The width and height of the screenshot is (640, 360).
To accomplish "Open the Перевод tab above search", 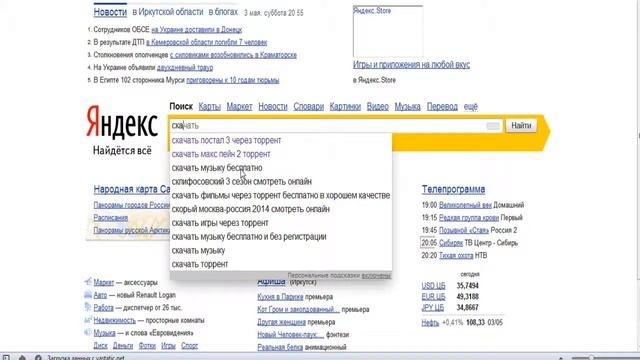I will (x=442, y=107).
